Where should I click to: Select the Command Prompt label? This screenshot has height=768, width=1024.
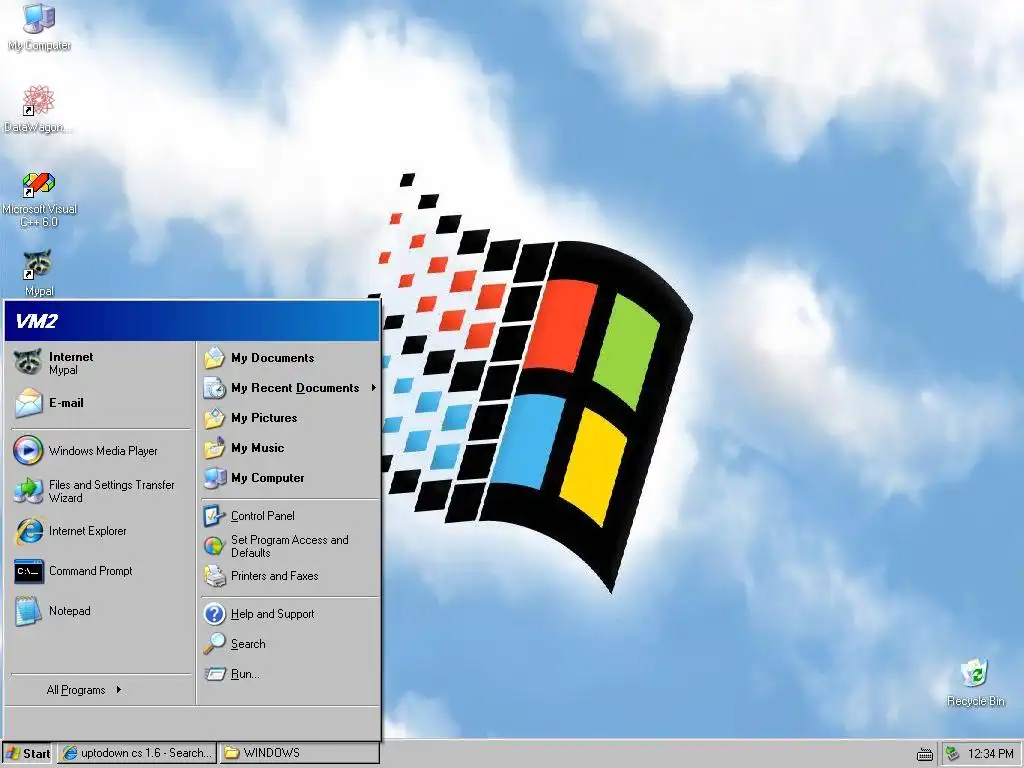91,571
